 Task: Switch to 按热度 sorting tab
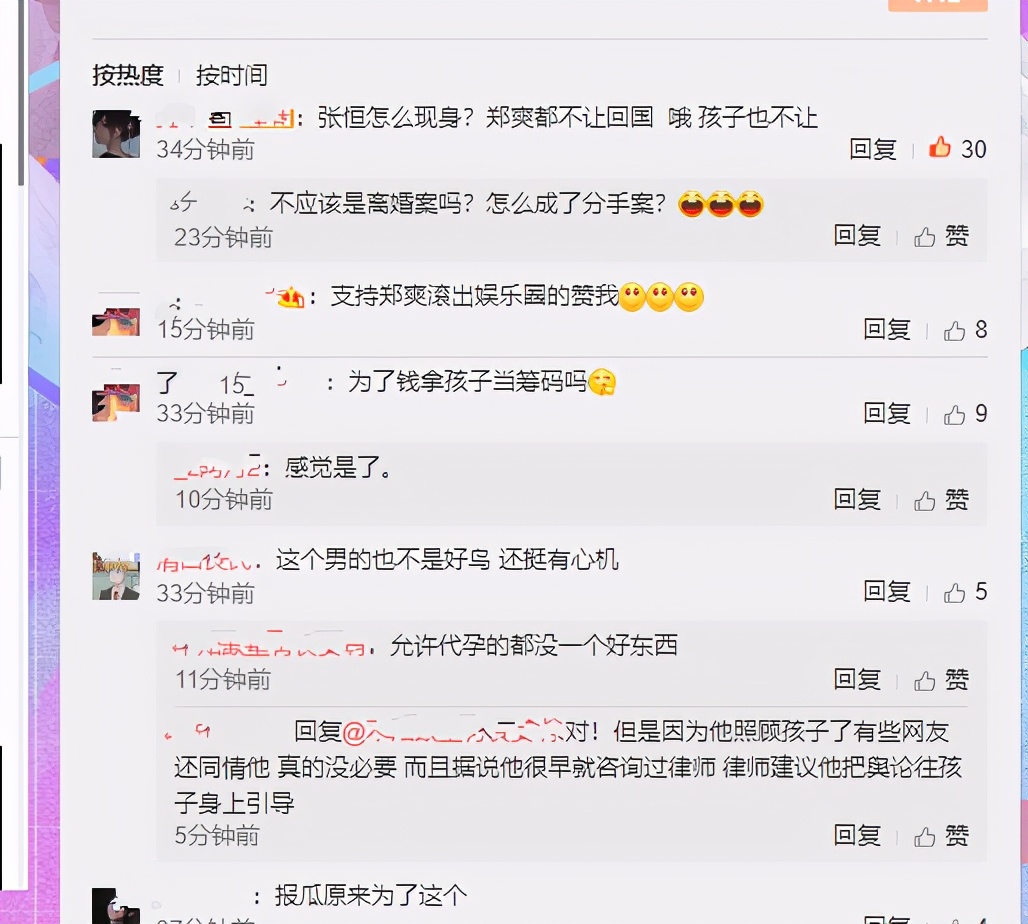pos(128,75)
